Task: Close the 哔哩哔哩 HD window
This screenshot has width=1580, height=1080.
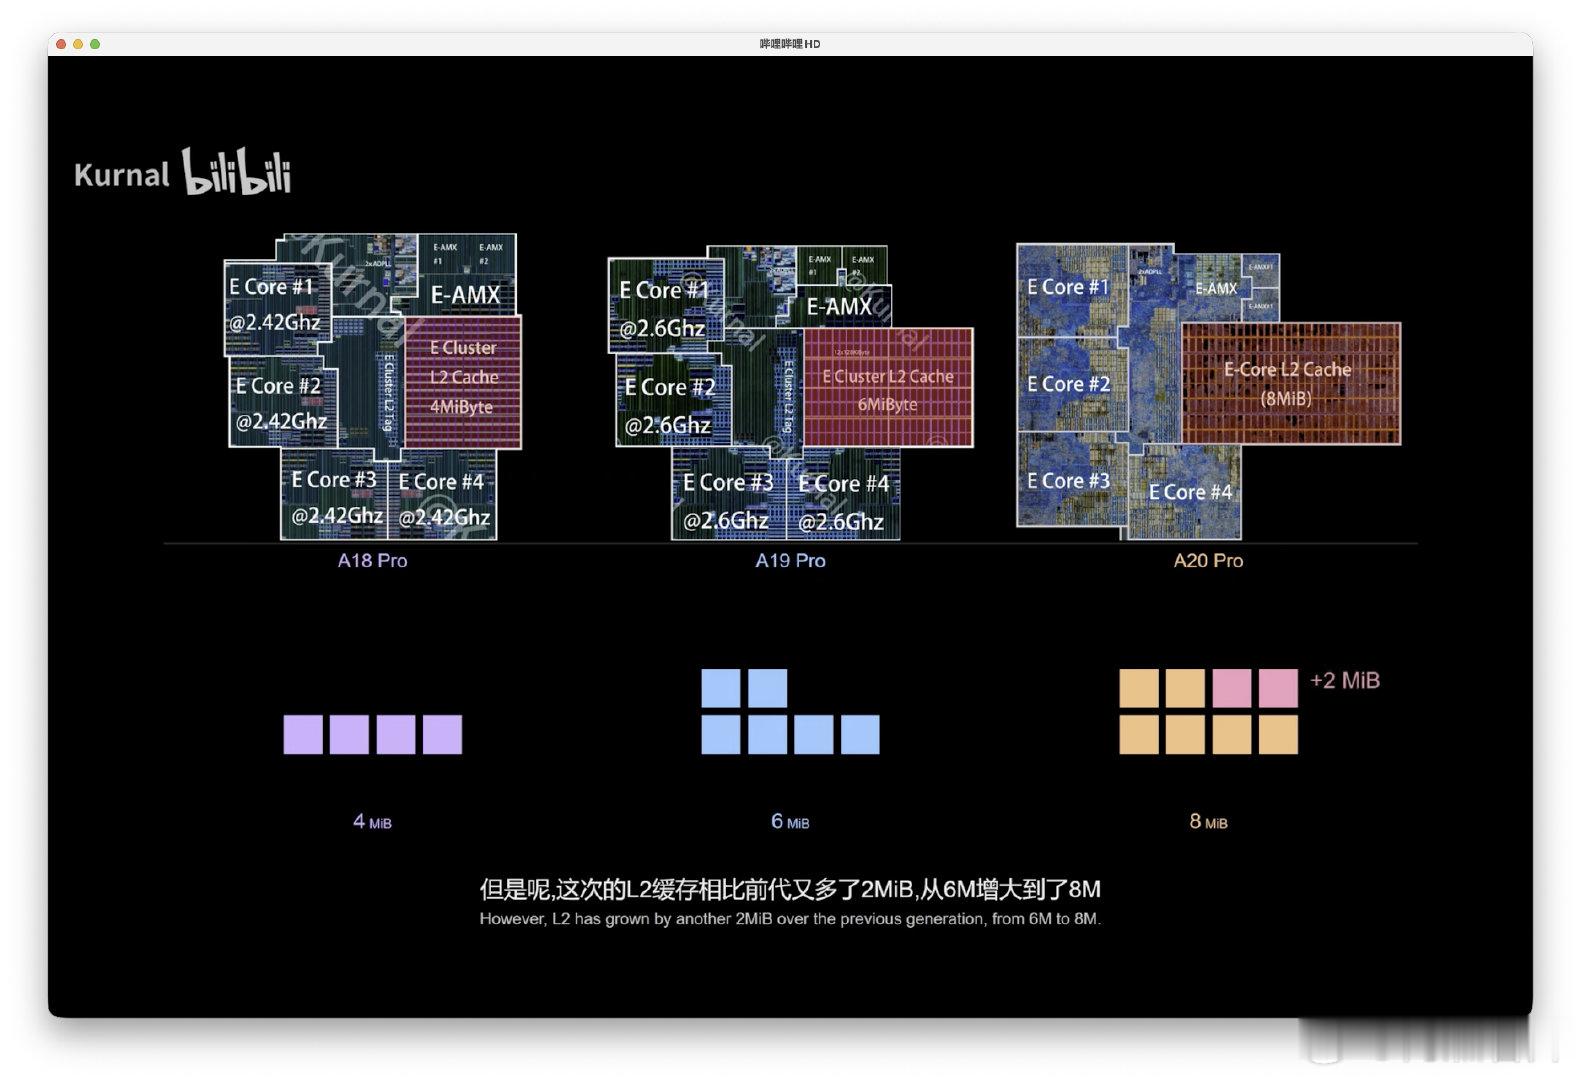Action: pyautogui.click(x=61, y=44)
